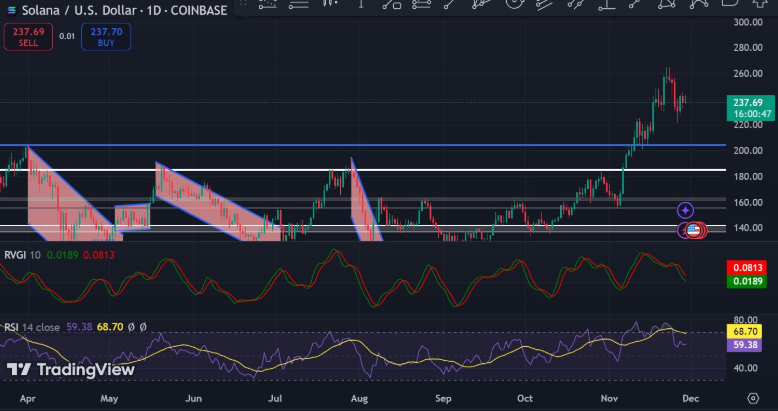The image size is (778, 411).
Task: Click green 237.69 current price tag on axis
Action: click(750, 103)
